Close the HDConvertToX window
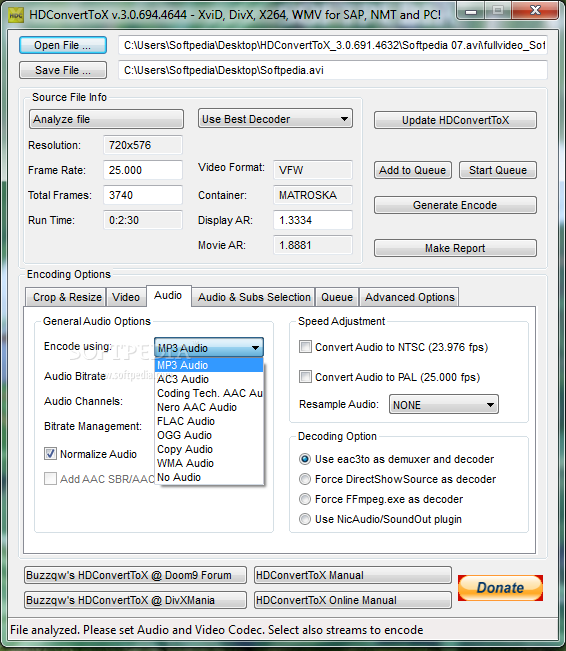This screenshot has height=651, width=566. [x=535, y=11]
